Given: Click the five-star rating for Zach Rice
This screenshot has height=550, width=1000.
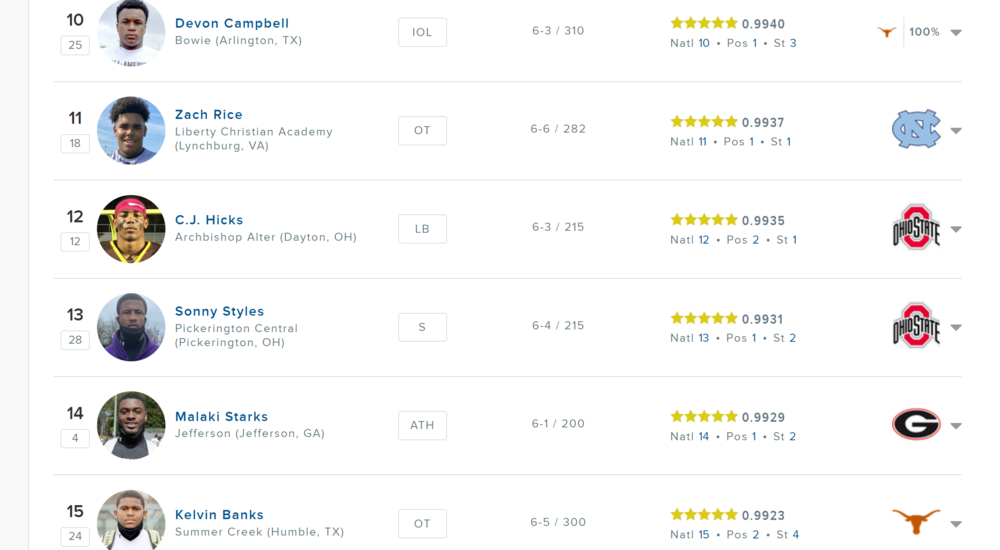Looking at the screenshot, I should (704, 122).
